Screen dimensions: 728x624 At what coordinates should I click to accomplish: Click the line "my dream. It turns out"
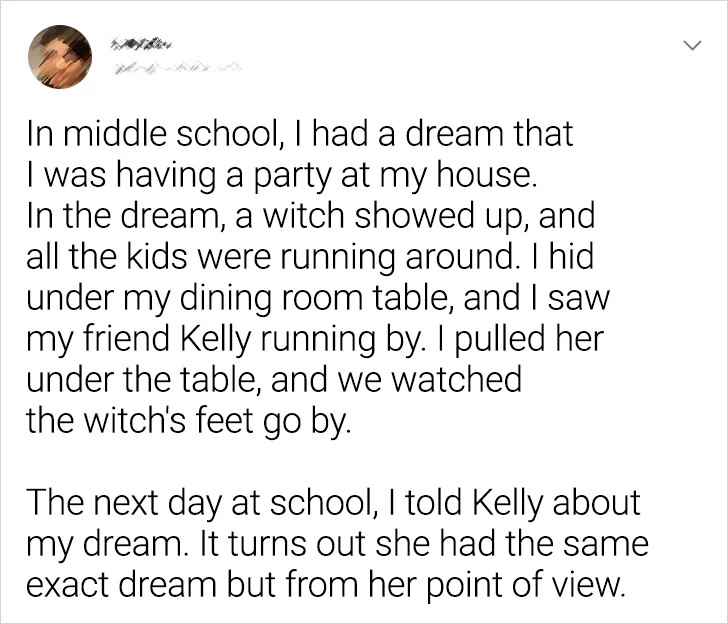point(336,547)
